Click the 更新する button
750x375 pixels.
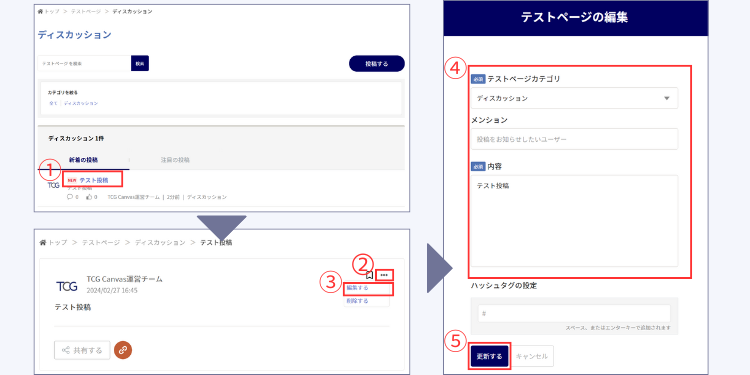[489, 356]
